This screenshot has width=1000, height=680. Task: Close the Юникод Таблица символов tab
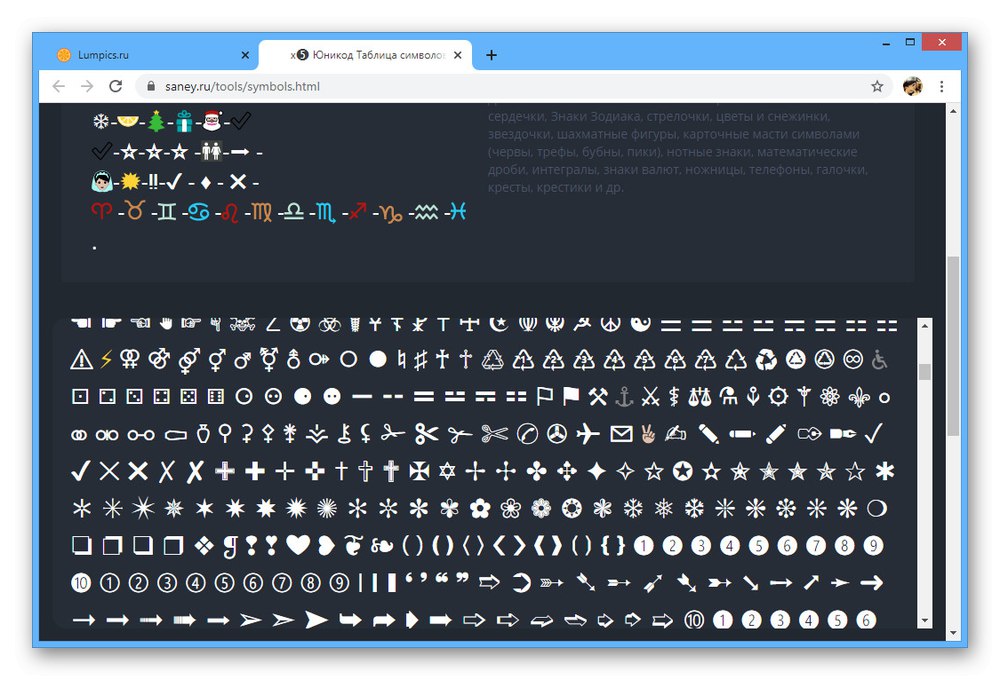coord(457,55)
